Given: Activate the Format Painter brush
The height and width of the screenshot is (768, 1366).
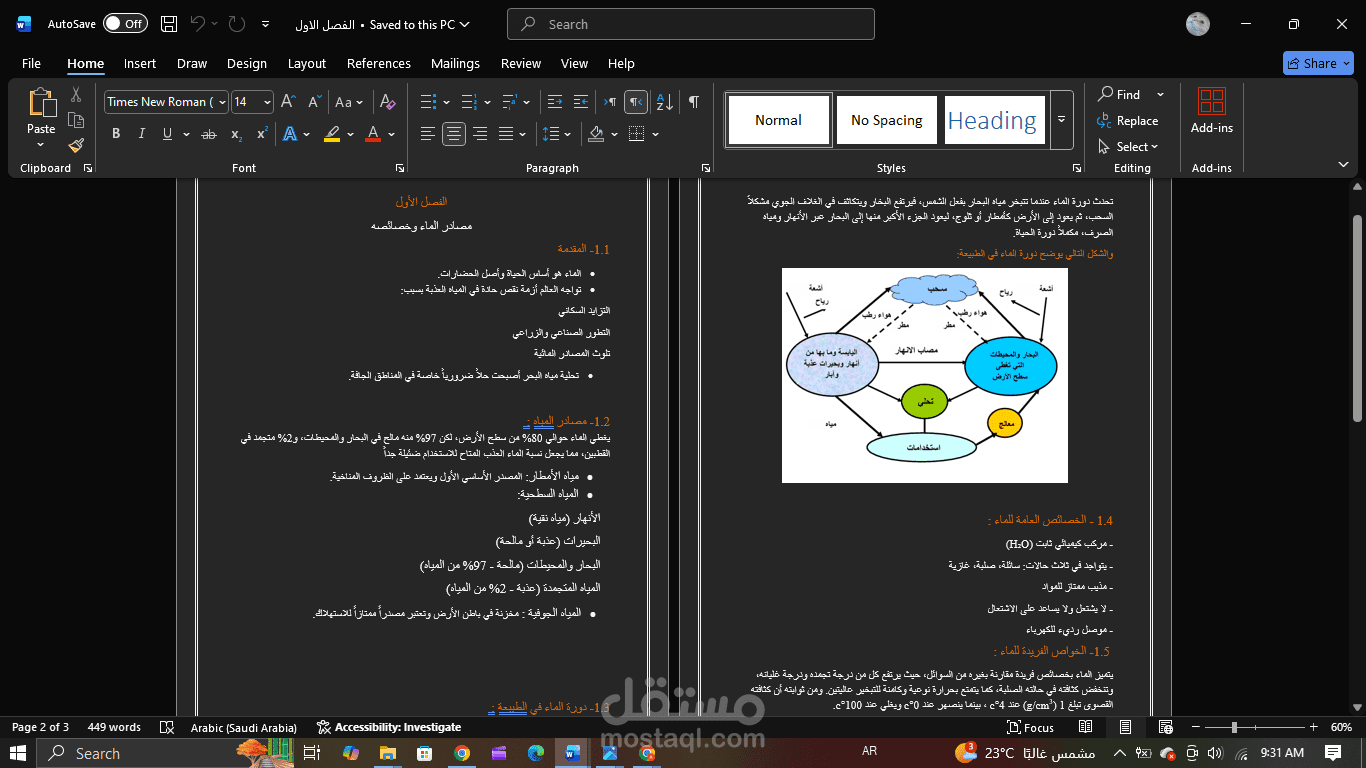Looking at the screenshot, I should pos(76,146).
